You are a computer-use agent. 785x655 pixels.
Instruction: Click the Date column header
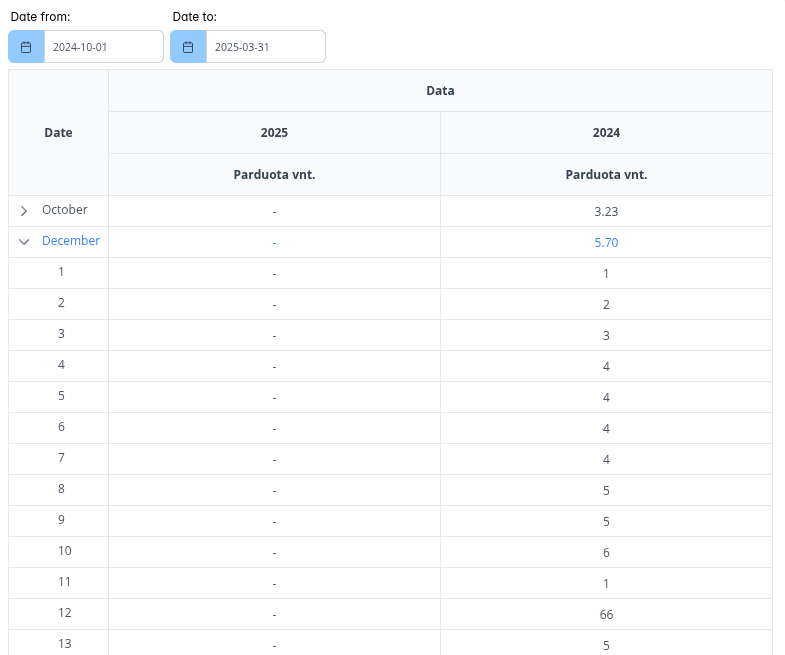click(x=58, y=132)
